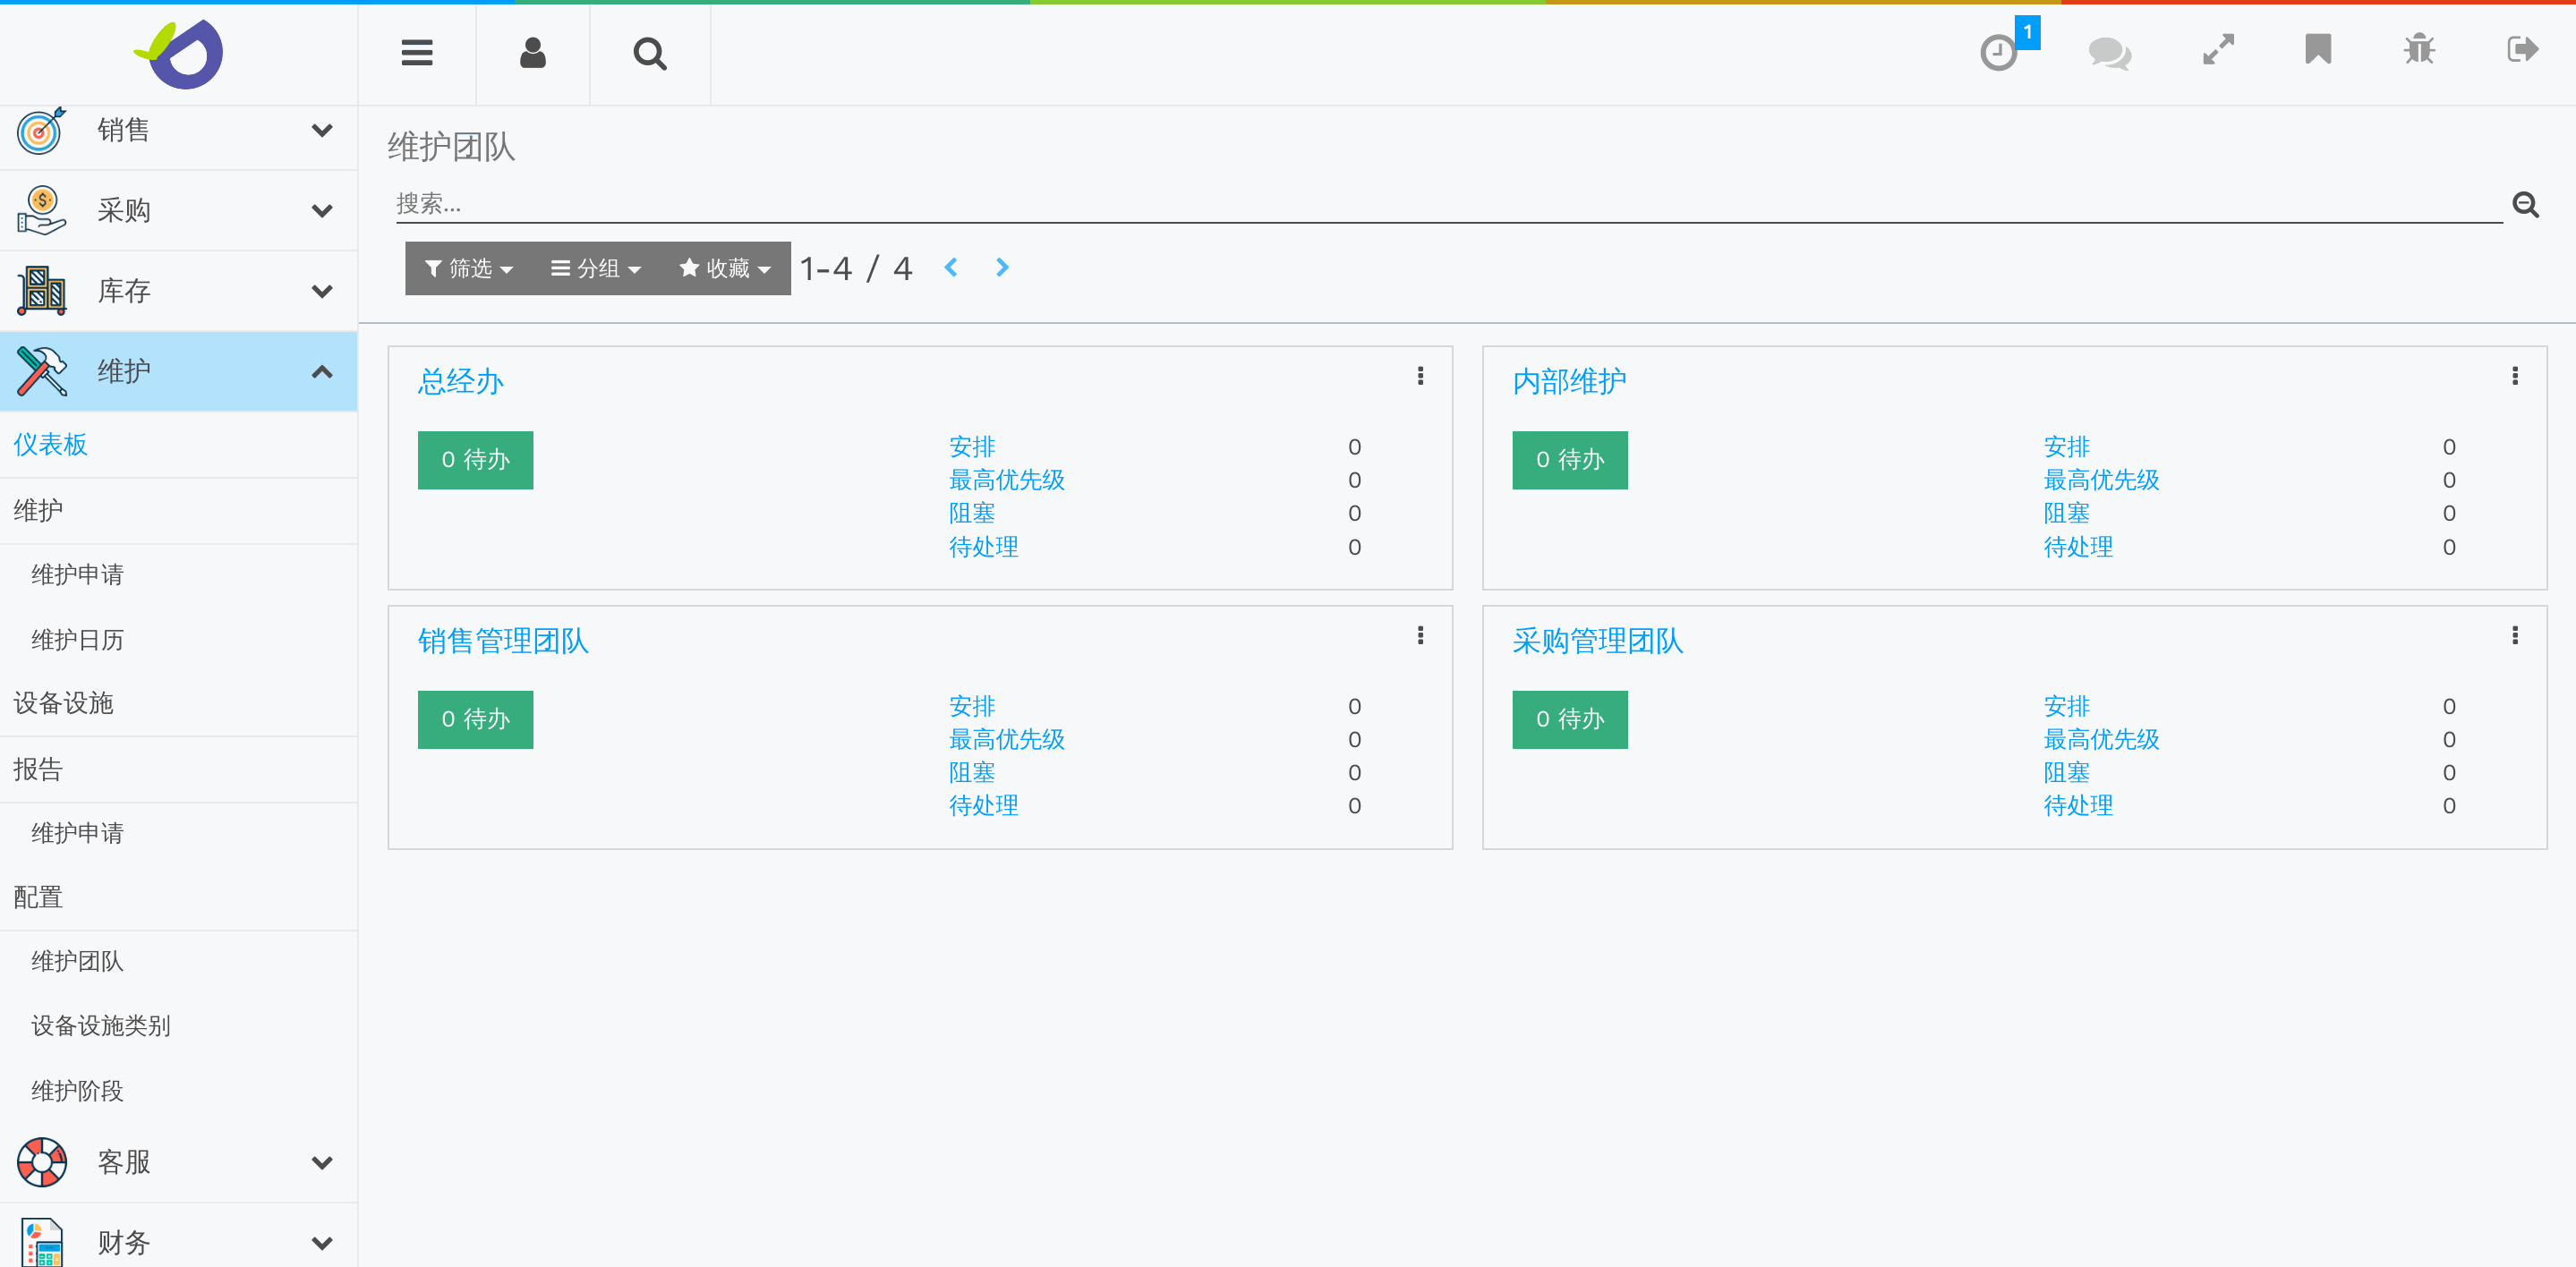Open the user profile icon
This screenshot has width=2576, height=1267.
532,53
